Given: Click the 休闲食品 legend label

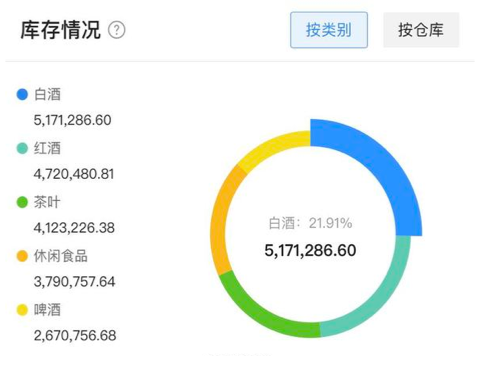Looking at the screenshot, I should pyautogui.click(x=61, y=256).
